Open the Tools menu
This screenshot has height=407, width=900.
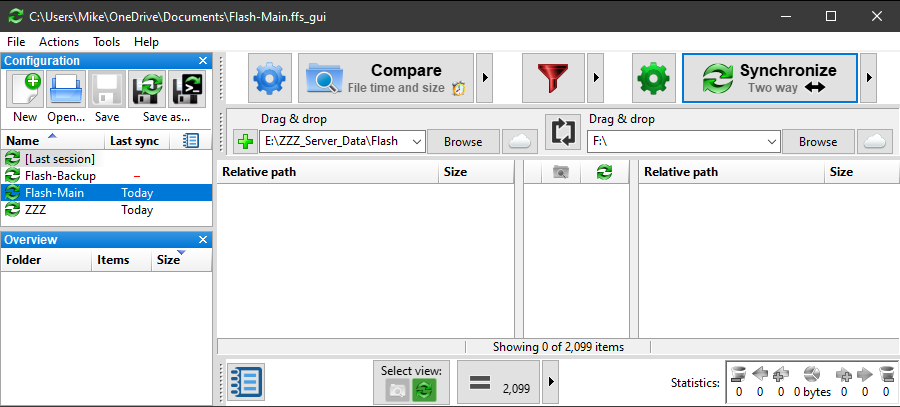point(107,42)
